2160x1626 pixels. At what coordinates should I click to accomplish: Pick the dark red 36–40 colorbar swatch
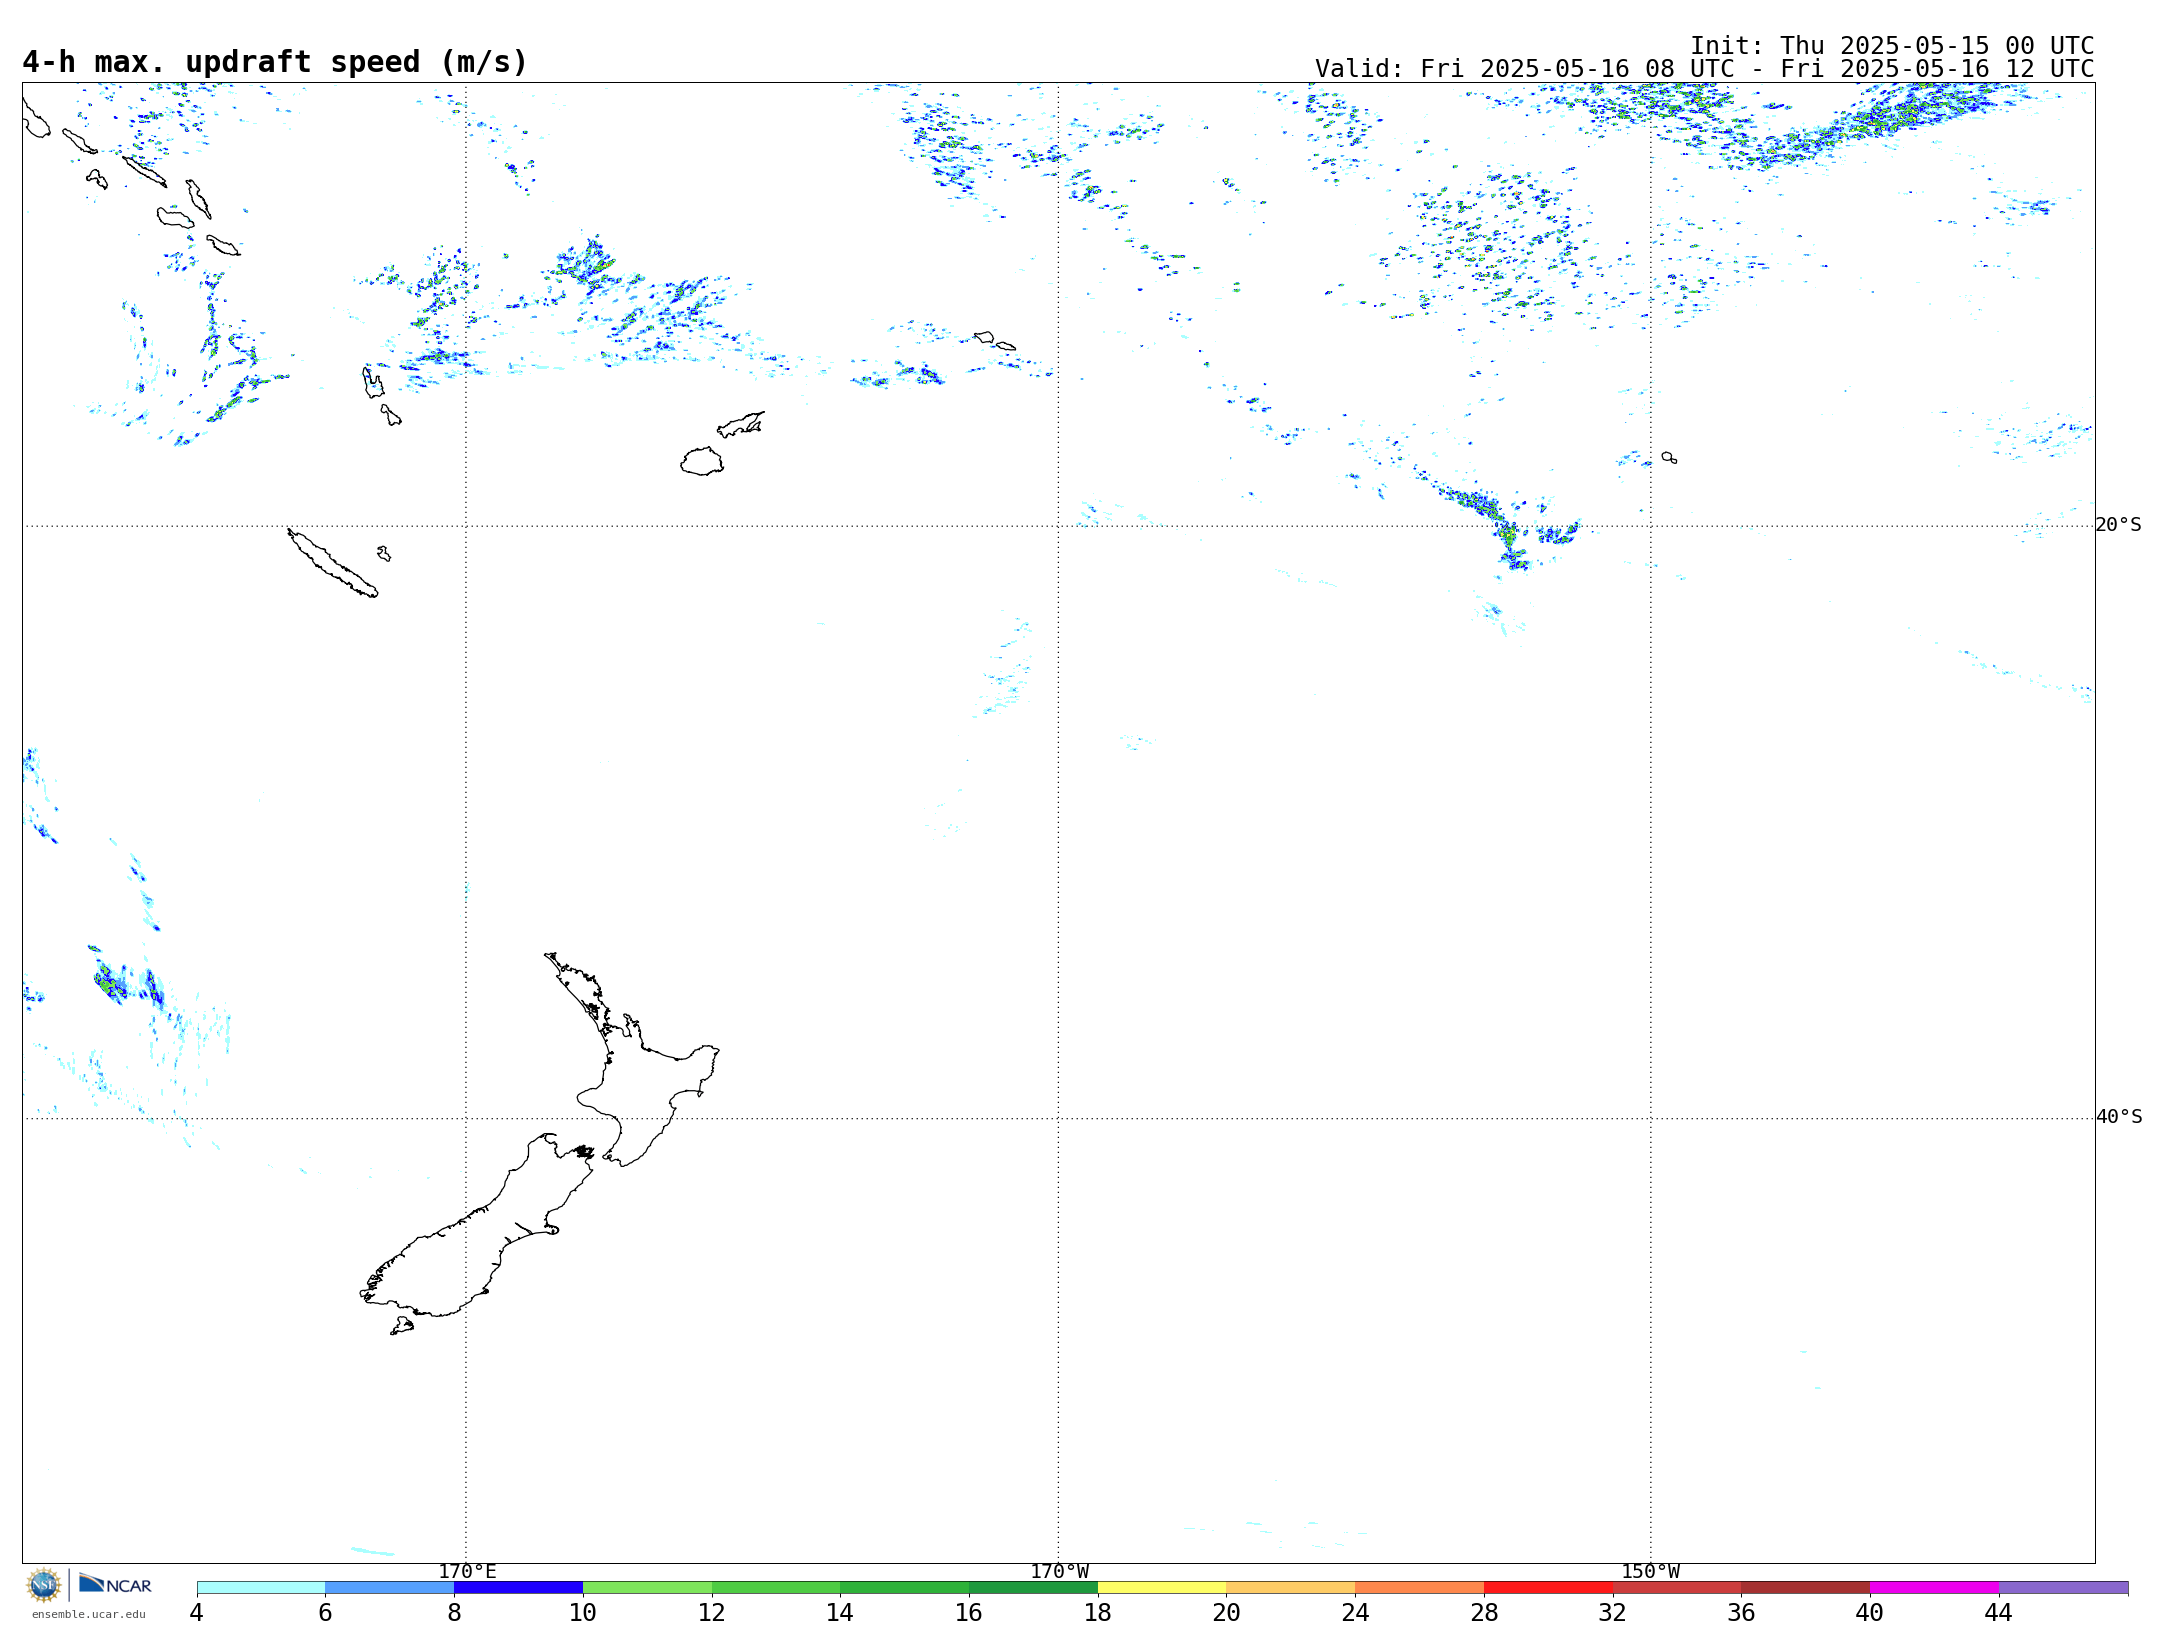point(1806,1588)
